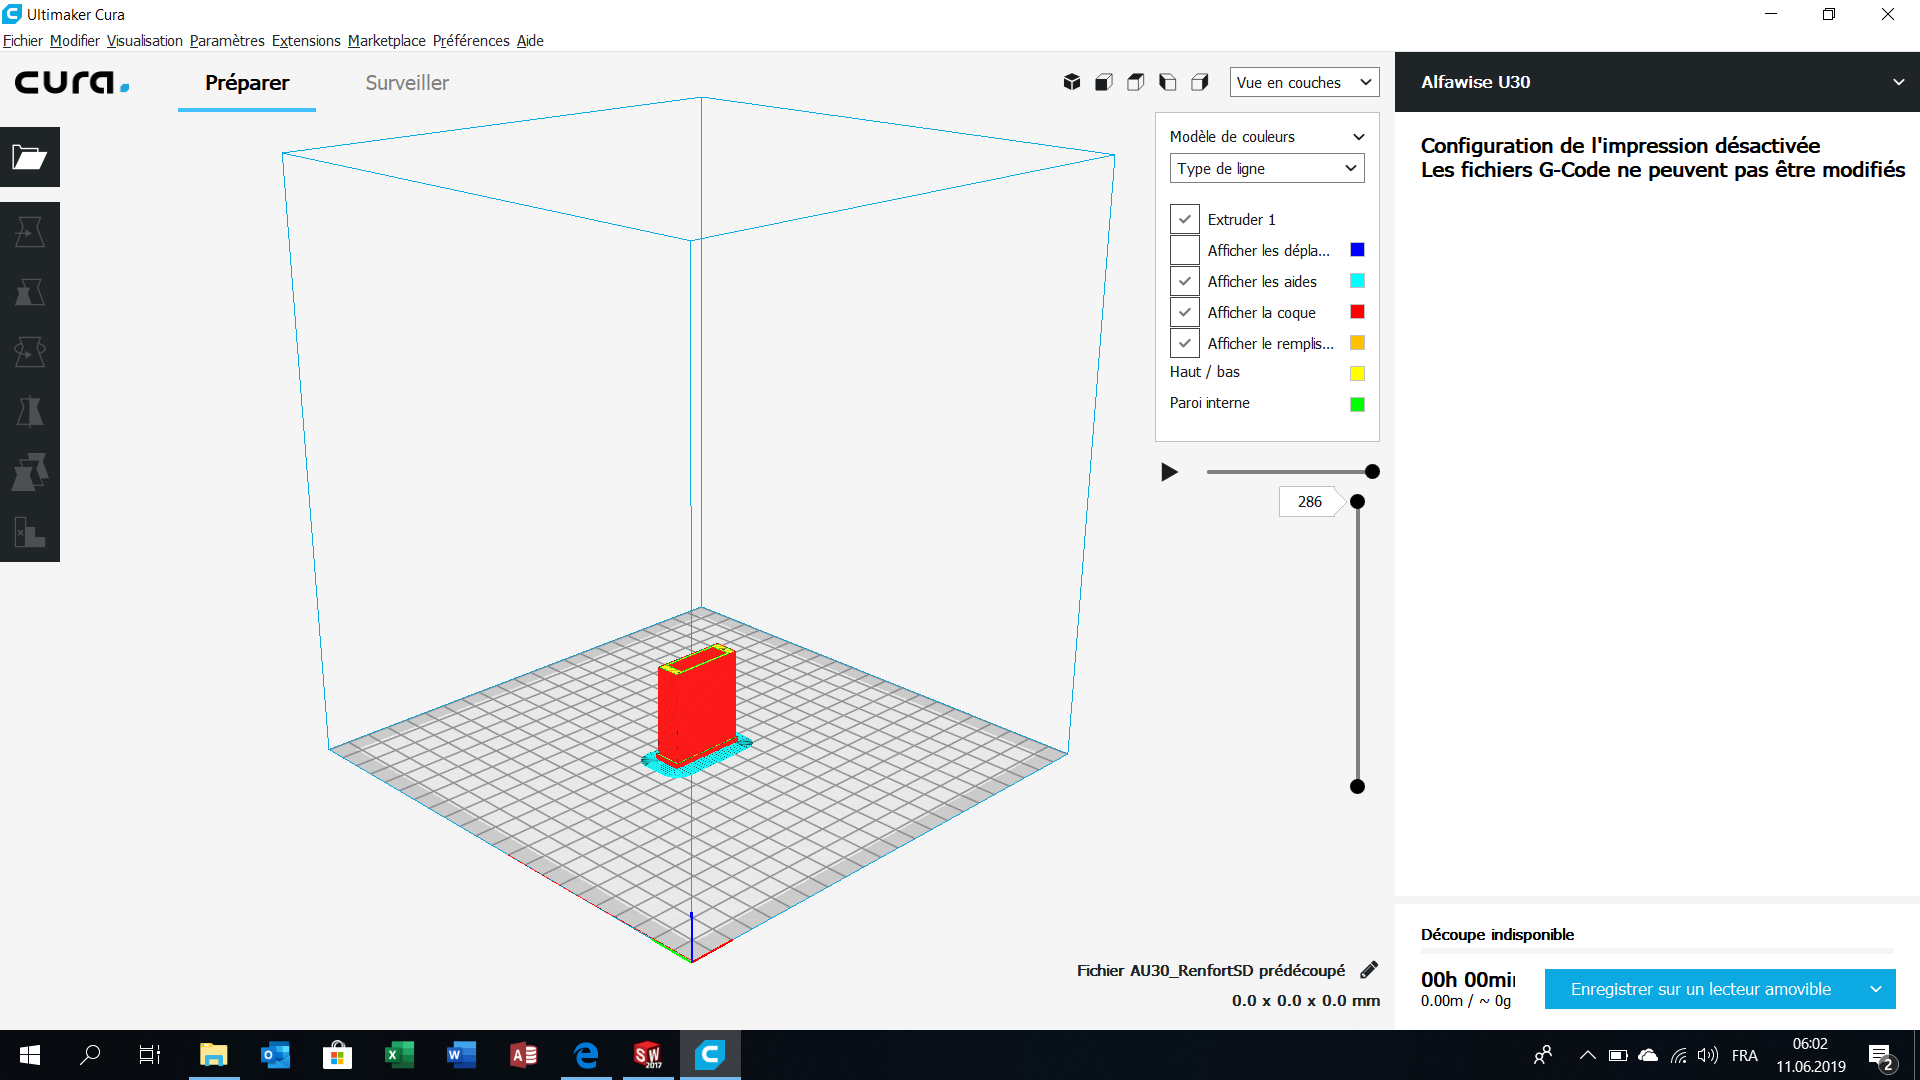Image resolution: width=1920 pixels, height=1080 pixels.
Task: Uncheck the Afficher la coque checkbox
Action: (1185, 312)
